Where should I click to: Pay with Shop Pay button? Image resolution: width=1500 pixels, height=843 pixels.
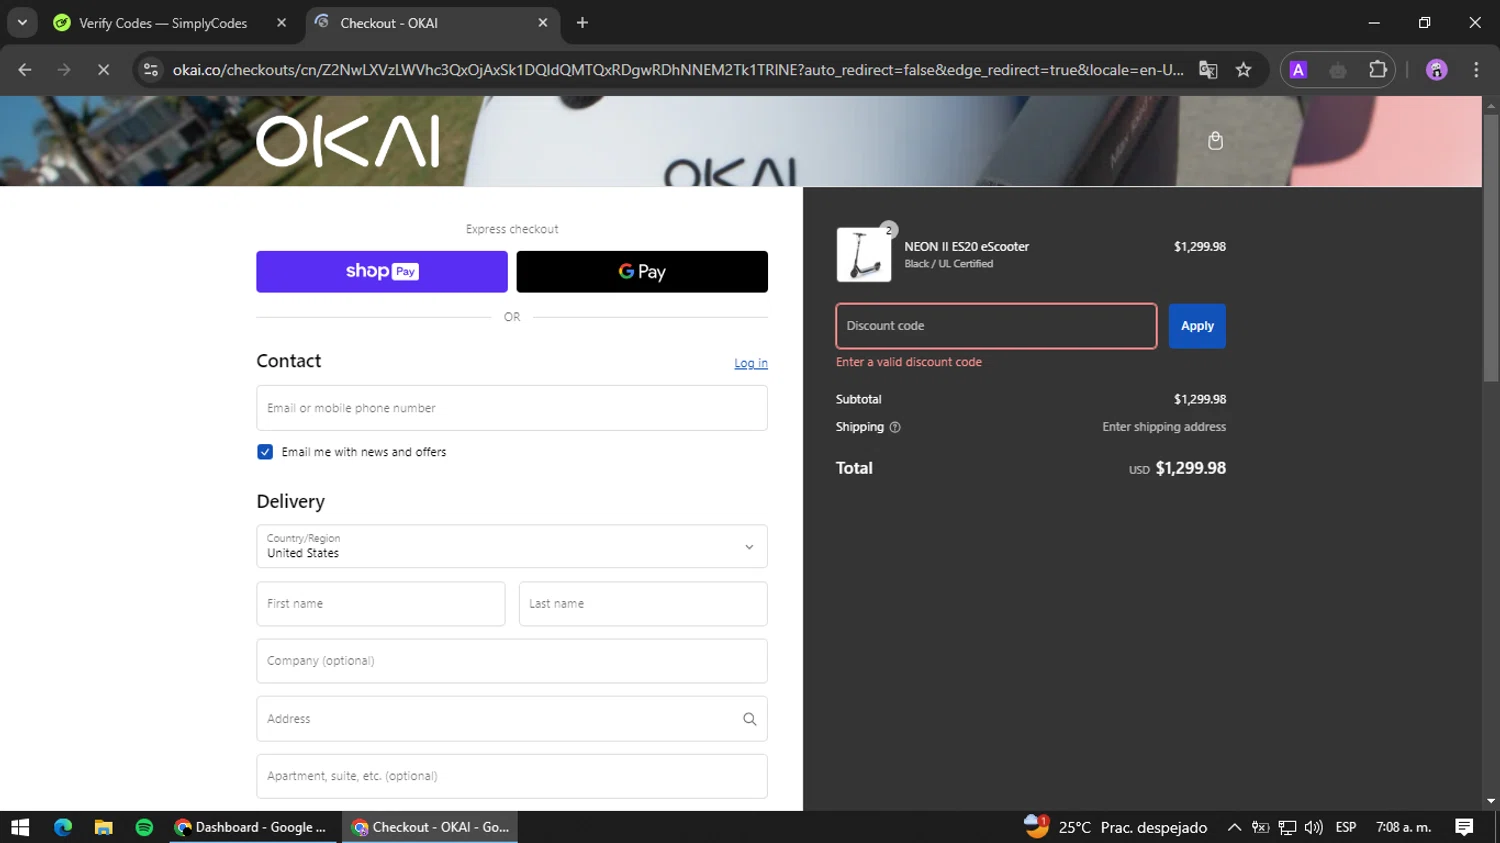point(382,272)
